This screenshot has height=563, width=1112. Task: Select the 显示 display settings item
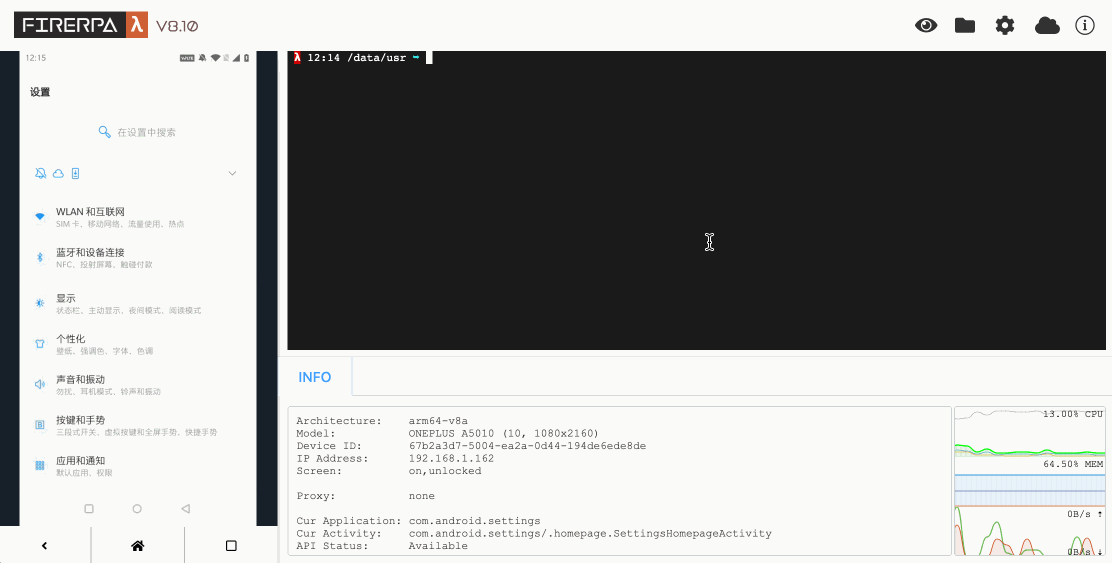click(120, 304)
